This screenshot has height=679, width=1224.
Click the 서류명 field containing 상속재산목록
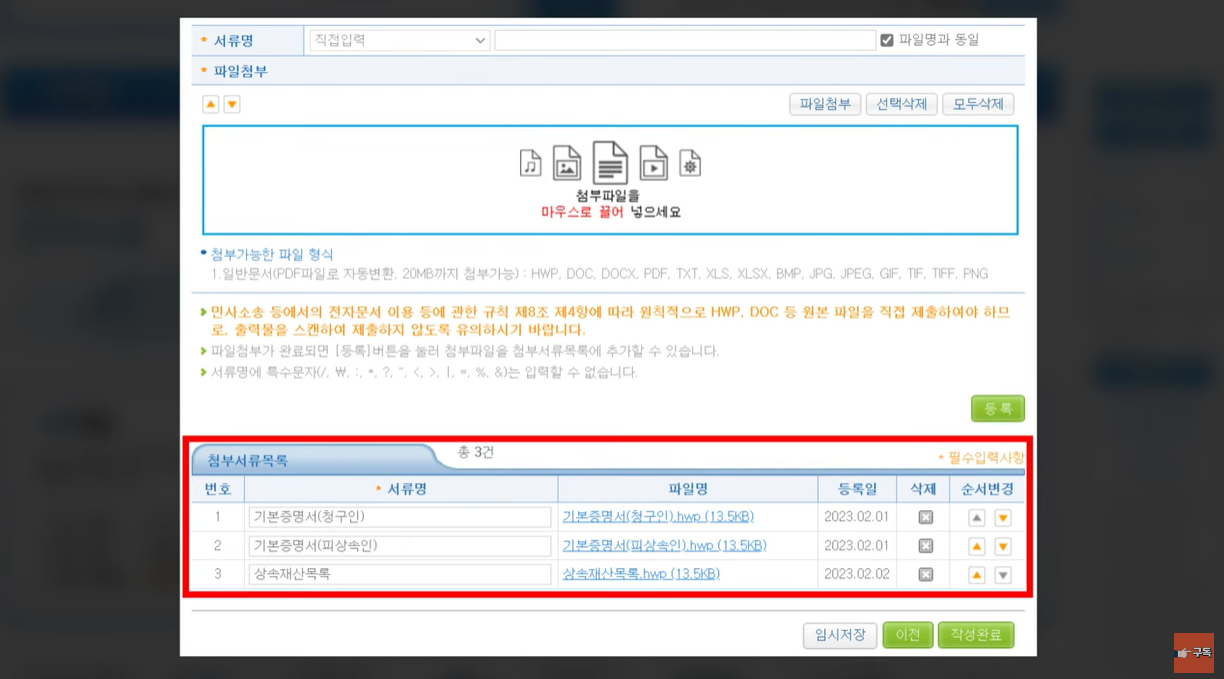point(400,574)
